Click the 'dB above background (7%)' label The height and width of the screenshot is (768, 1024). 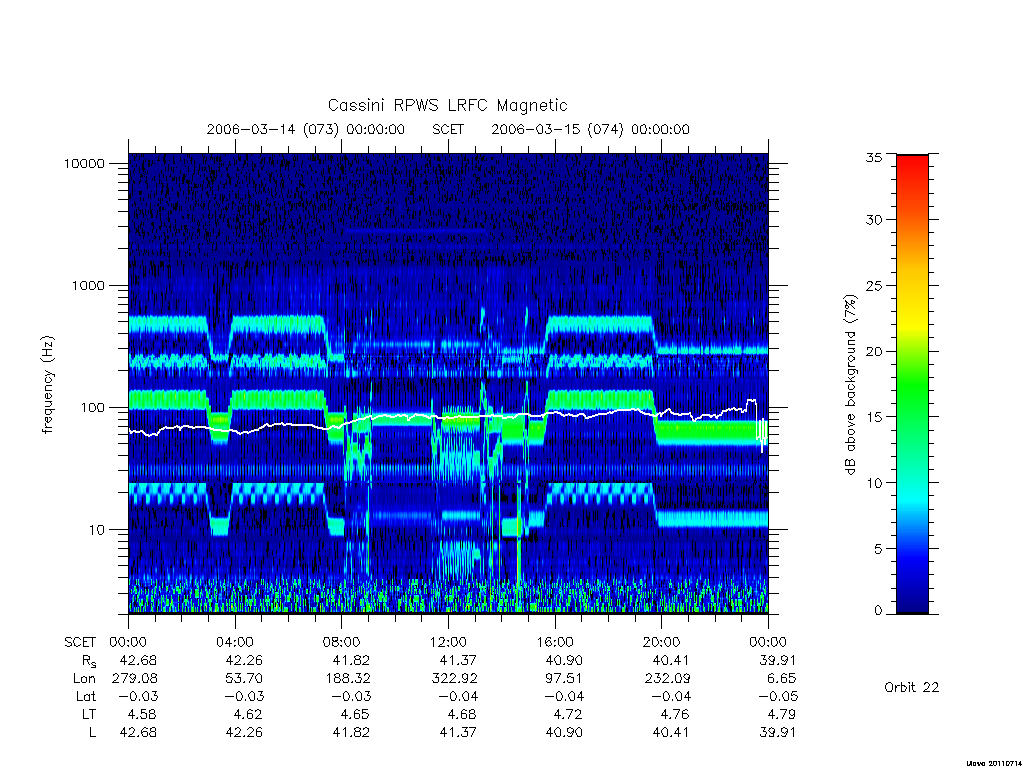tap(850, 384)
